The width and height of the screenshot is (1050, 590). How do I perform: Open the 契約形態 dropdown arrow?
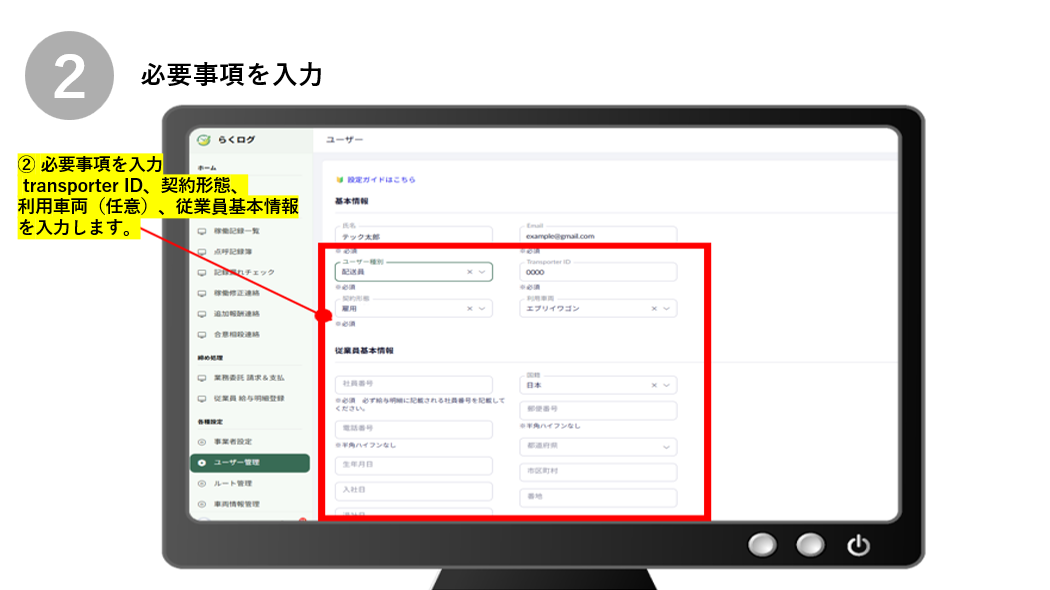(x=482, y=309)
